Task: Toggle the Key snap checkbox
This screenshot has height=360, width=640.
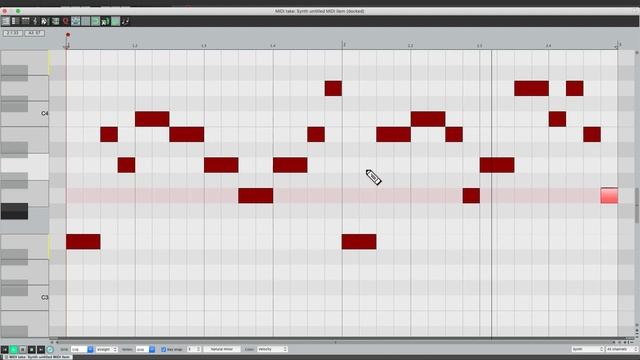Action: [164, 349]
